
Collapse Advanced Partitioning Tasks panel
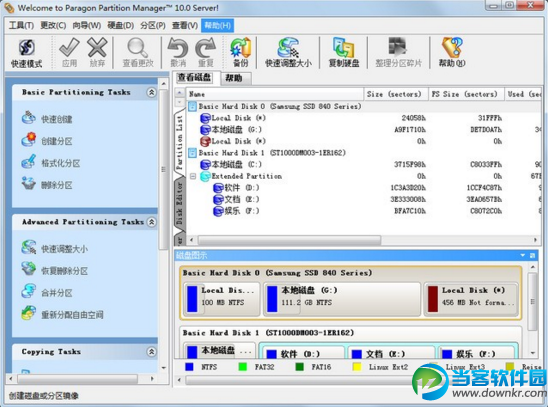coord(151,222)
